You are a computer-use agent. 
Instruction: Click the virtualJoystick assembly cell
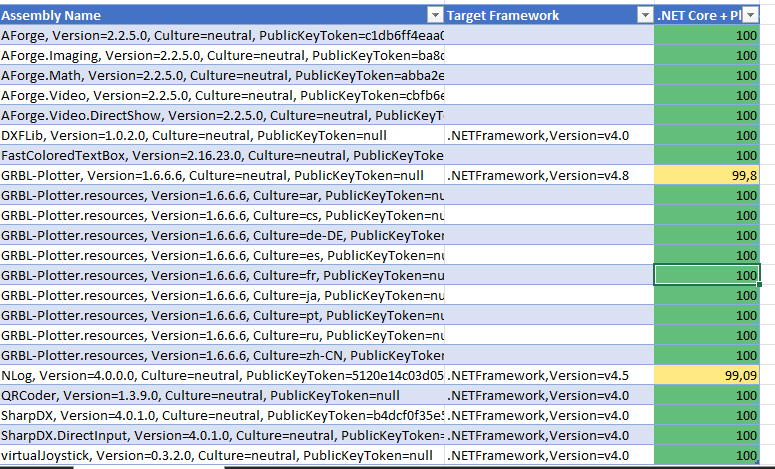pyautogui.click(x=222, y=456)
